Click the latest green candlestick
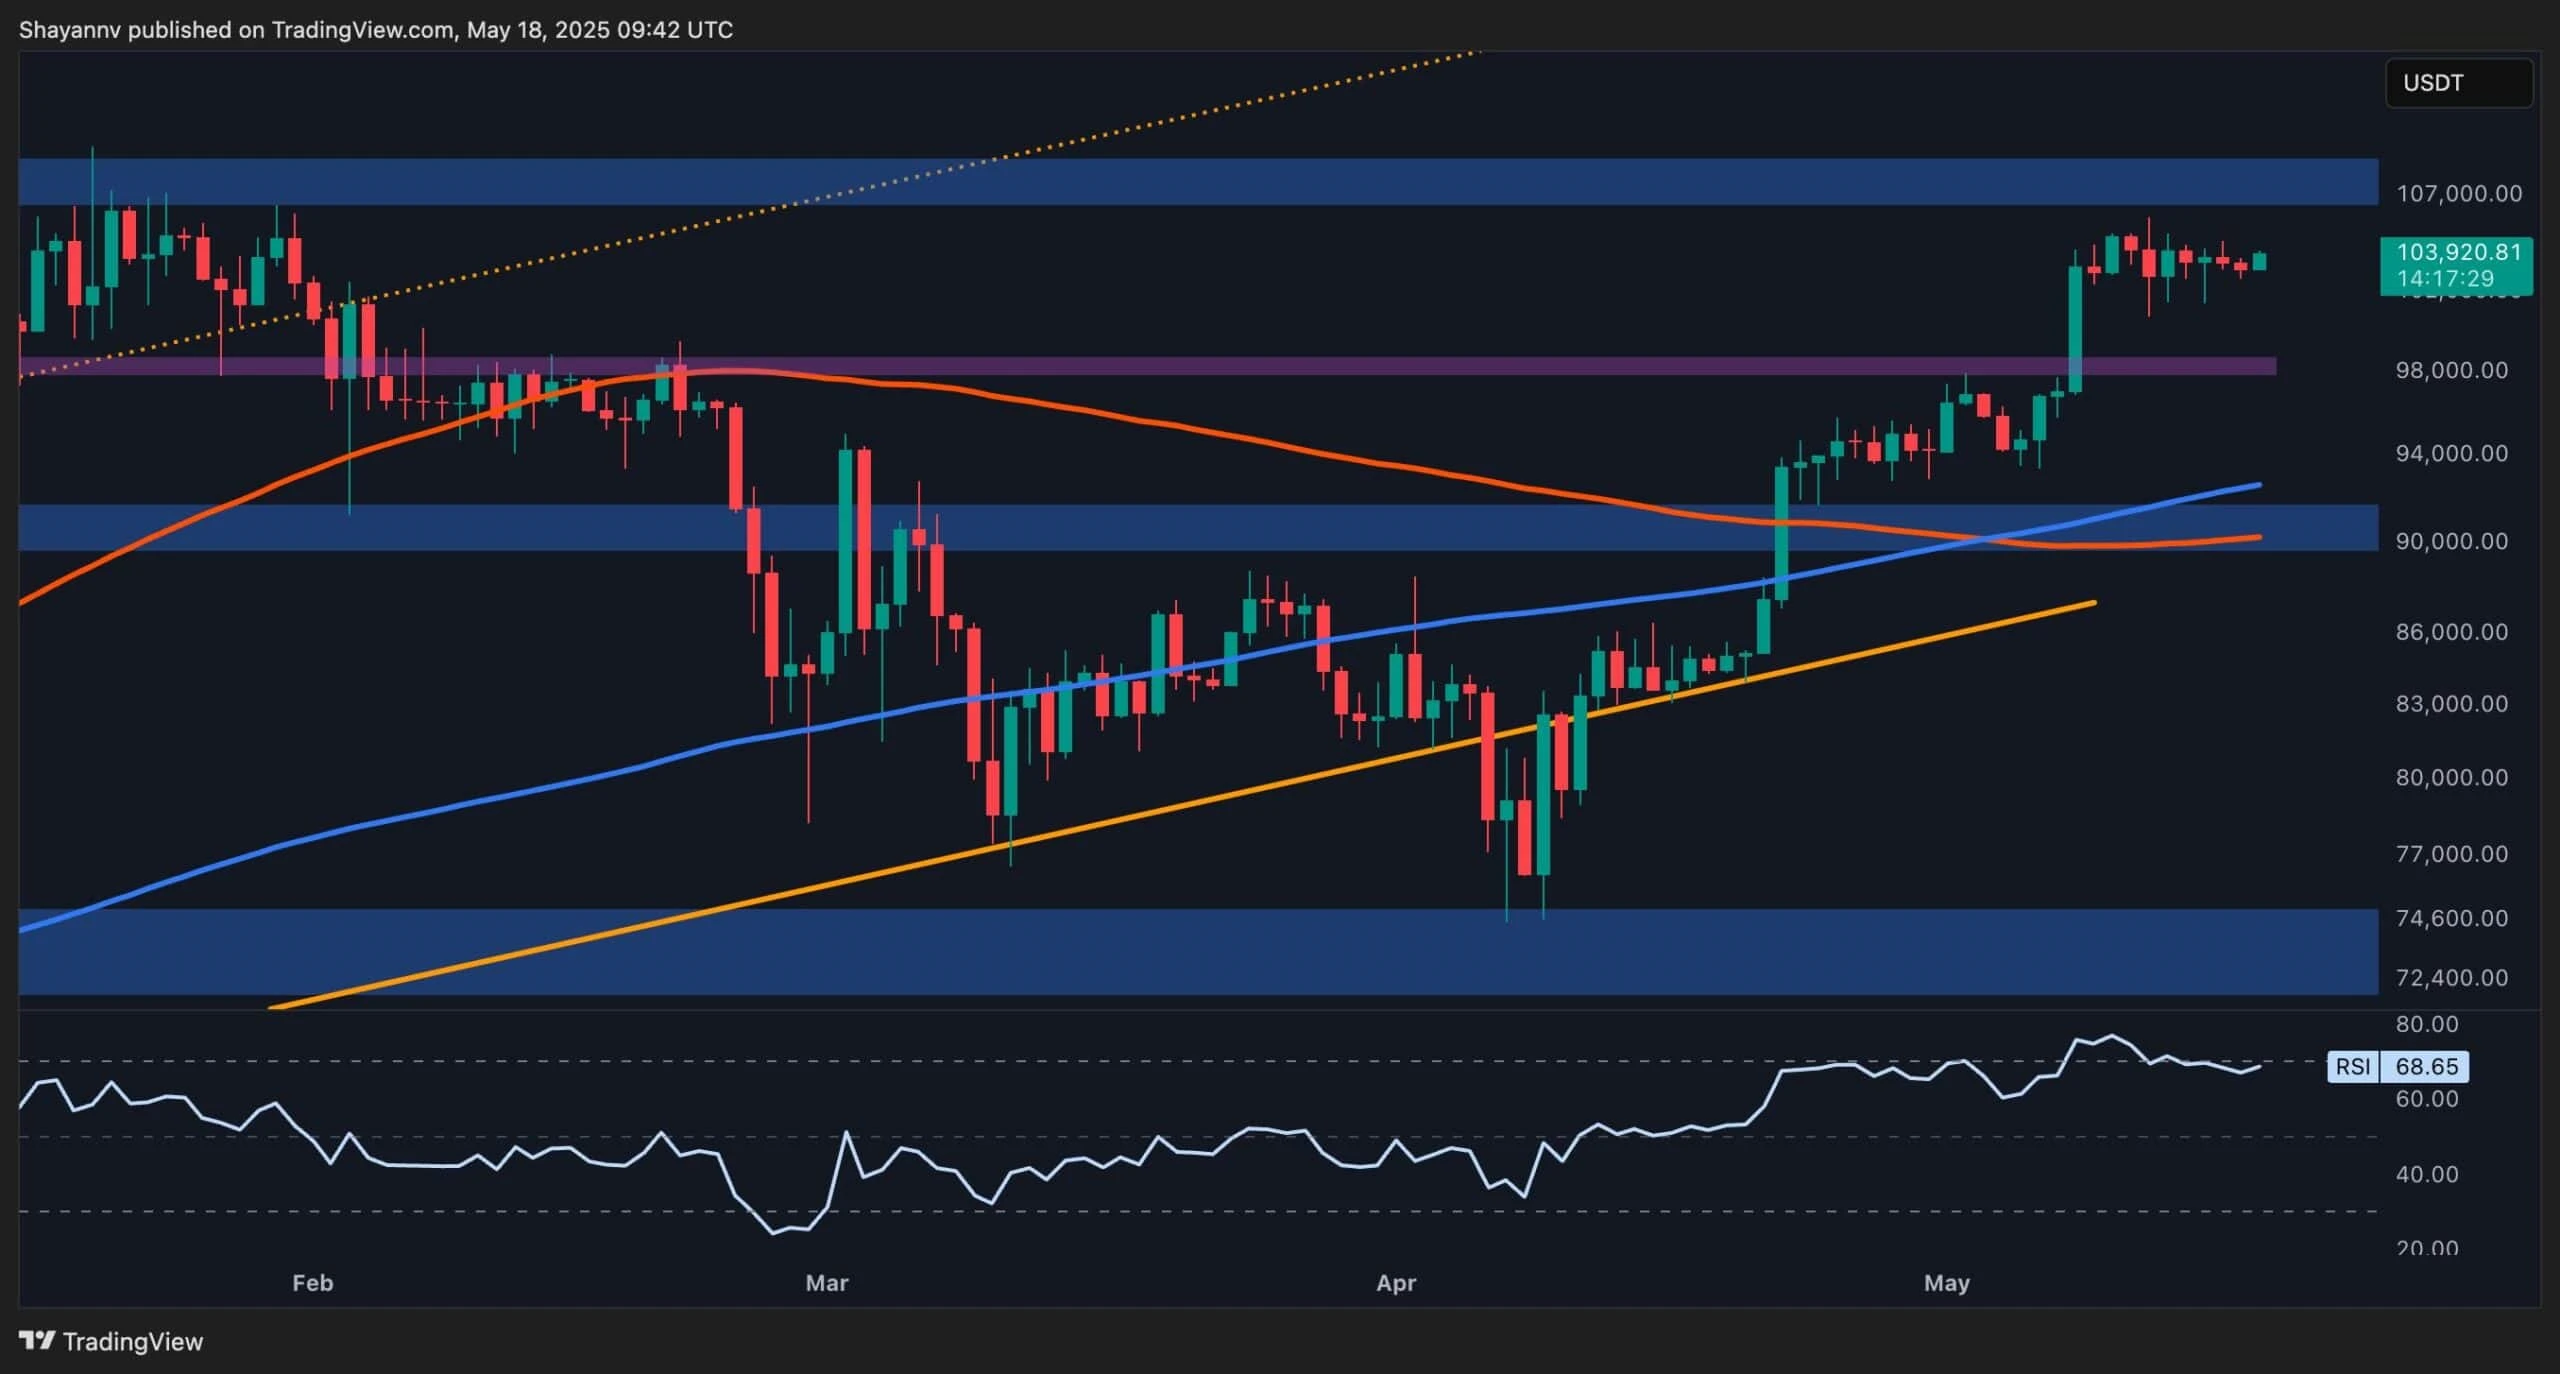Screen dimensions: 2560x1374 click(2259, 262)
